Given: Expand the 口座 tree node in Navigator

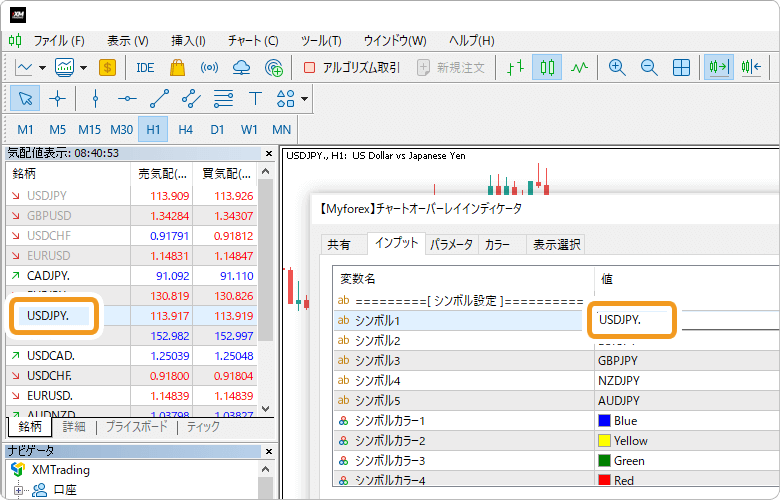Looking at the screenshot, I should click(18, 491).
